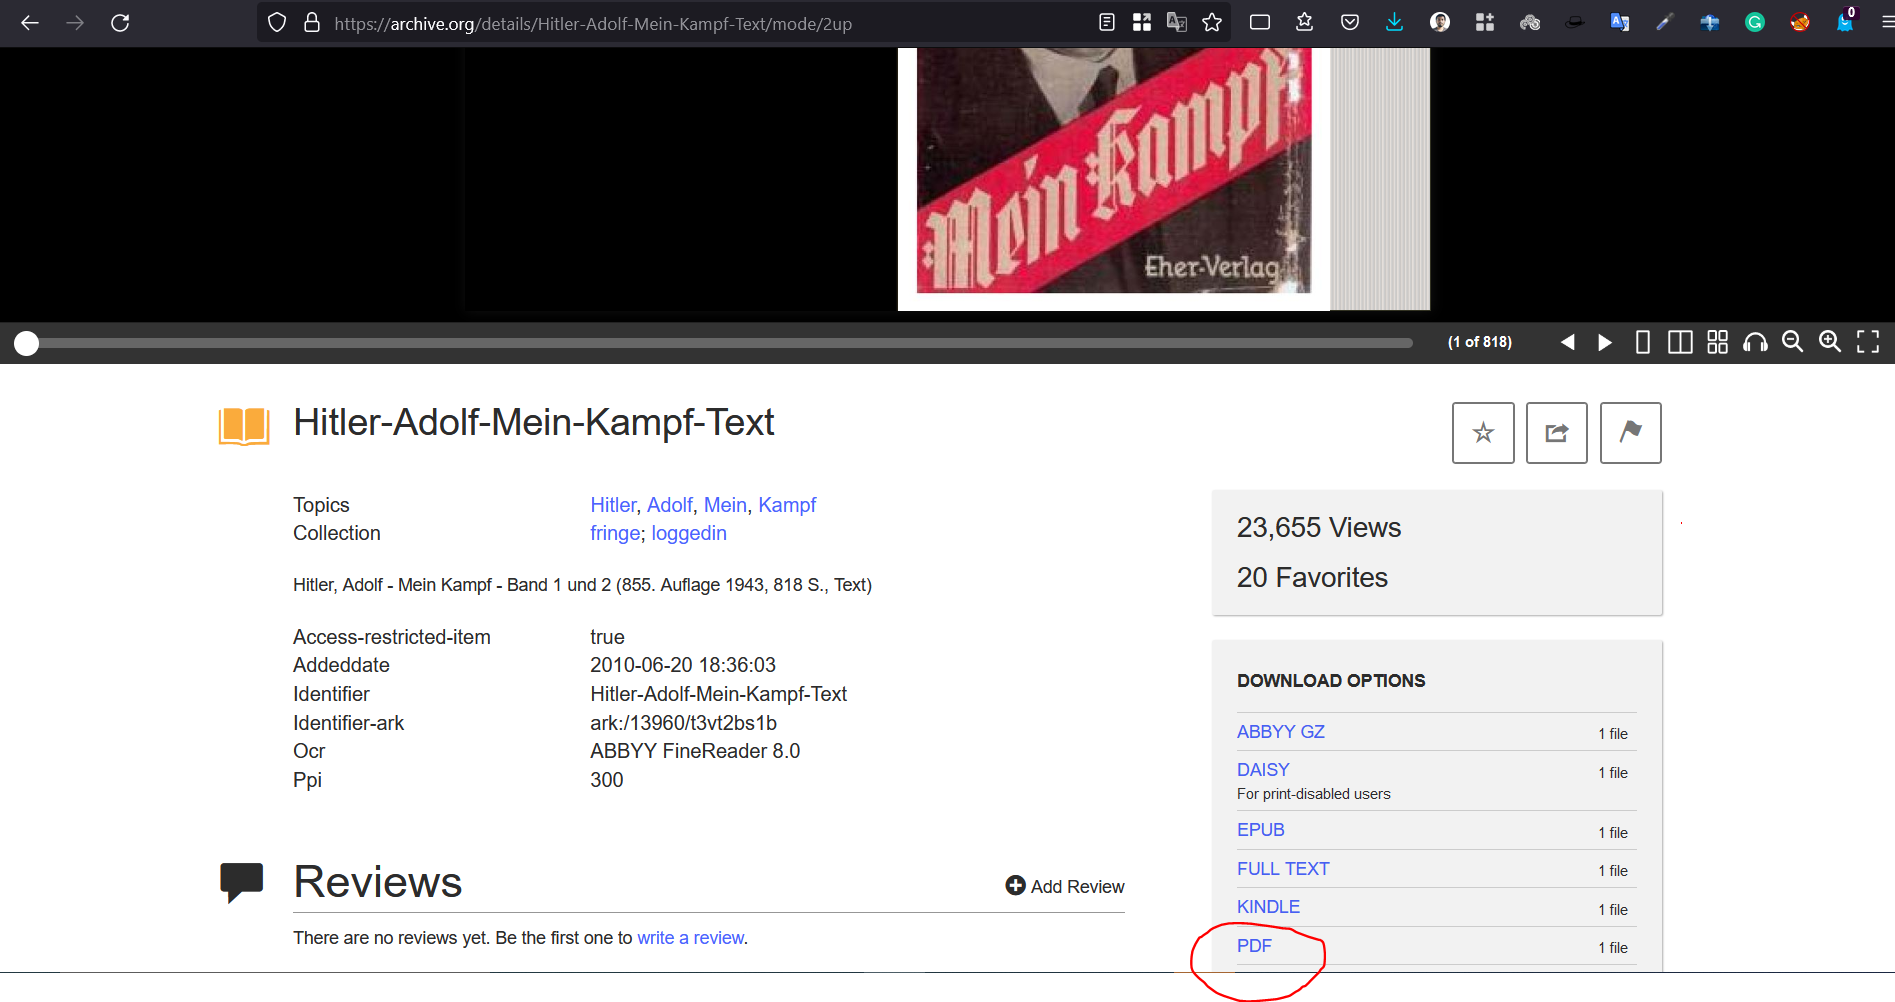Click Add Review
Image resolution: width=1895 pixels, height=1002 pixels.
coord(1065,886)
